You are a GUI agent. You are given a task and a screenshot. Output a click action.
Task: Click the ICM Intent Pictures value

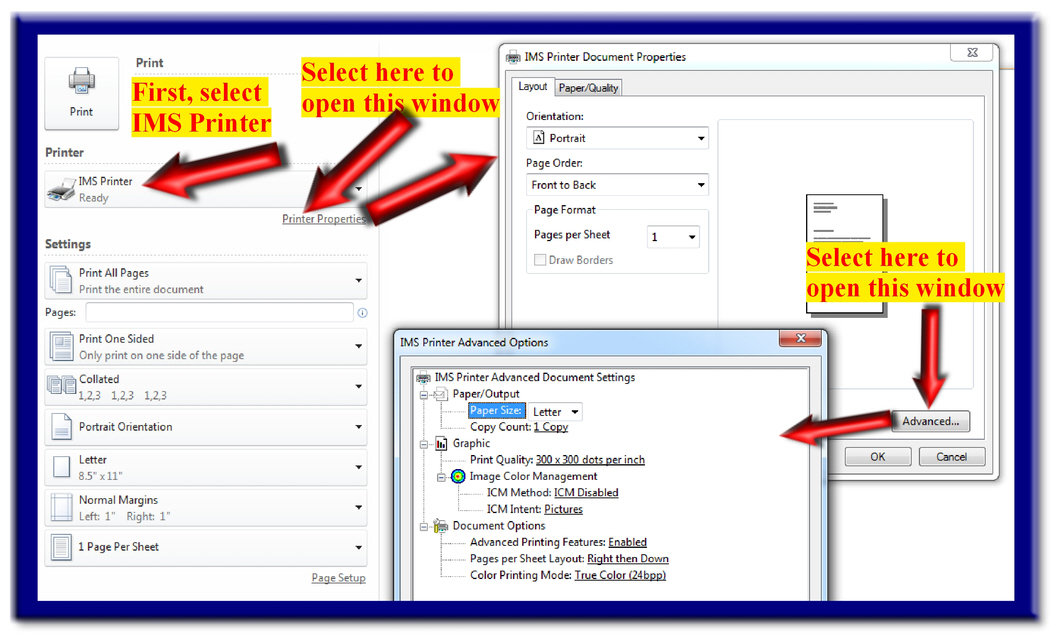(564, 510)
